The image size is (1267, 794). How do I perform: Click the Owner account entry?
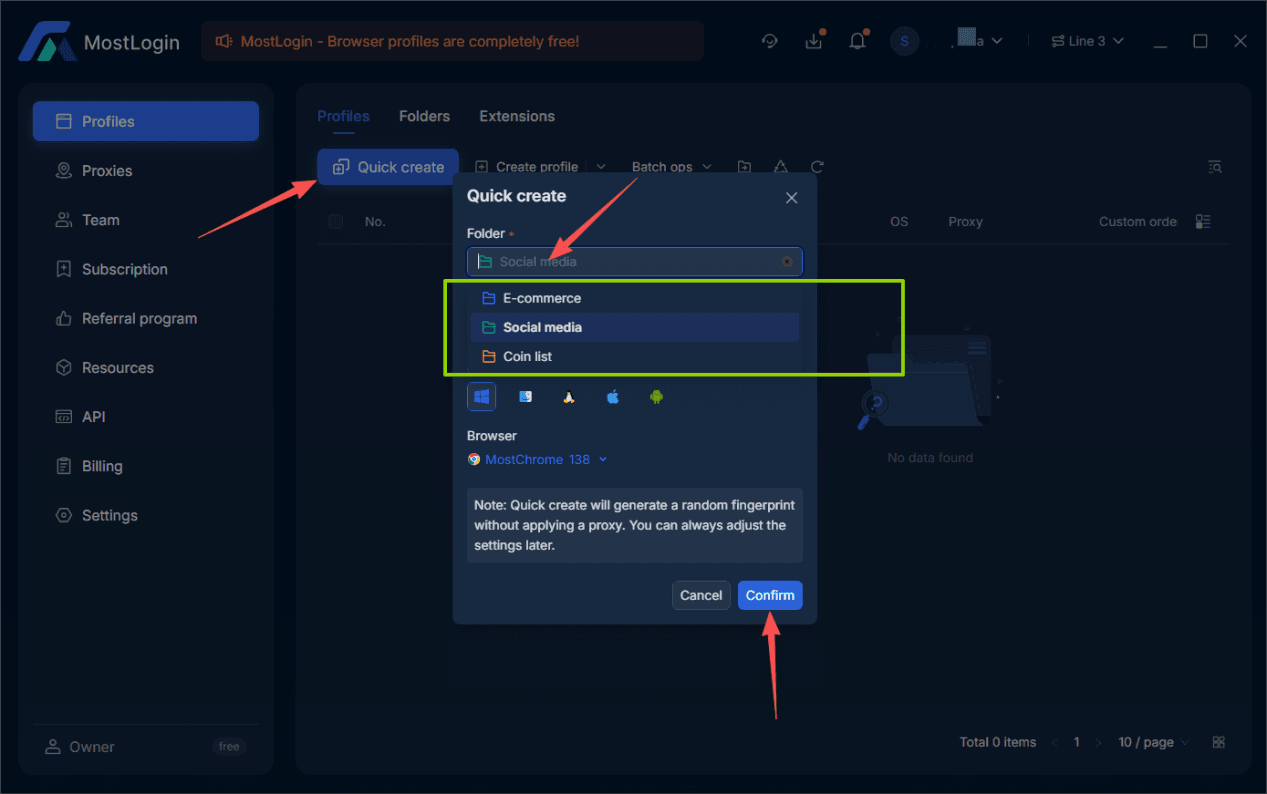(x=80, y=747)
